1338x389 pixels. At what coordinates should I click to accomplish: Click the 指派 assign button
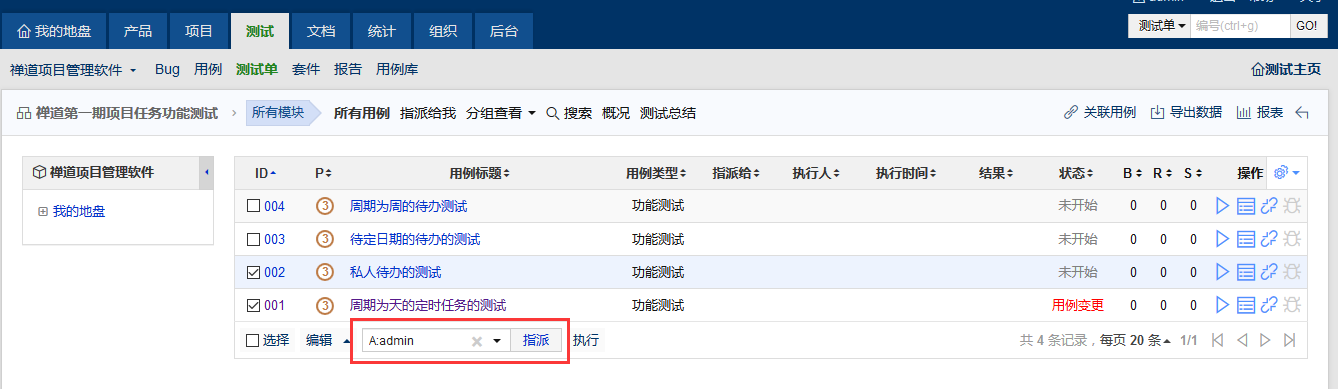536,340
